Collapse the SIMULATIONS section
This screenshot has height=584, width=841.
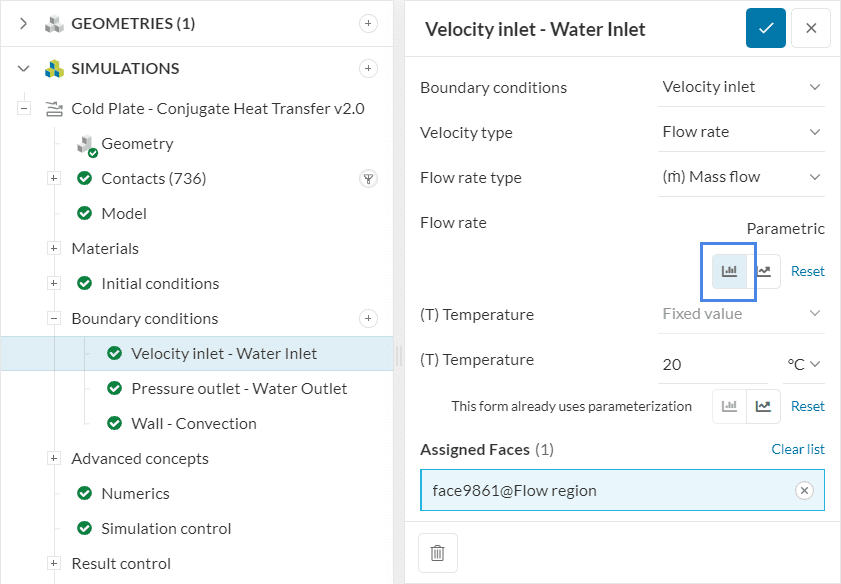24,69
